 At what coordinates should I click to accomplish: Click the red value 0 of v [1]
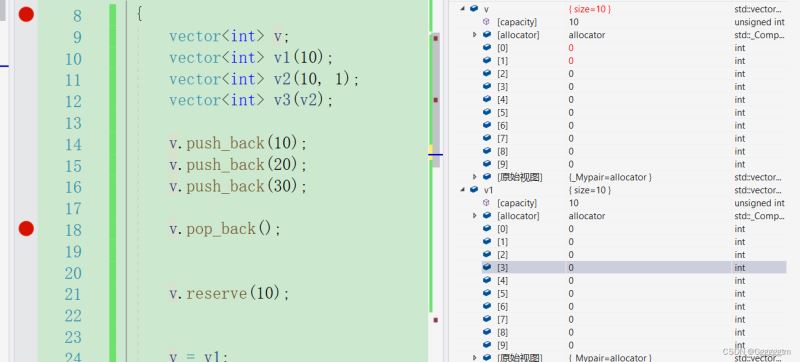(571, 61)
